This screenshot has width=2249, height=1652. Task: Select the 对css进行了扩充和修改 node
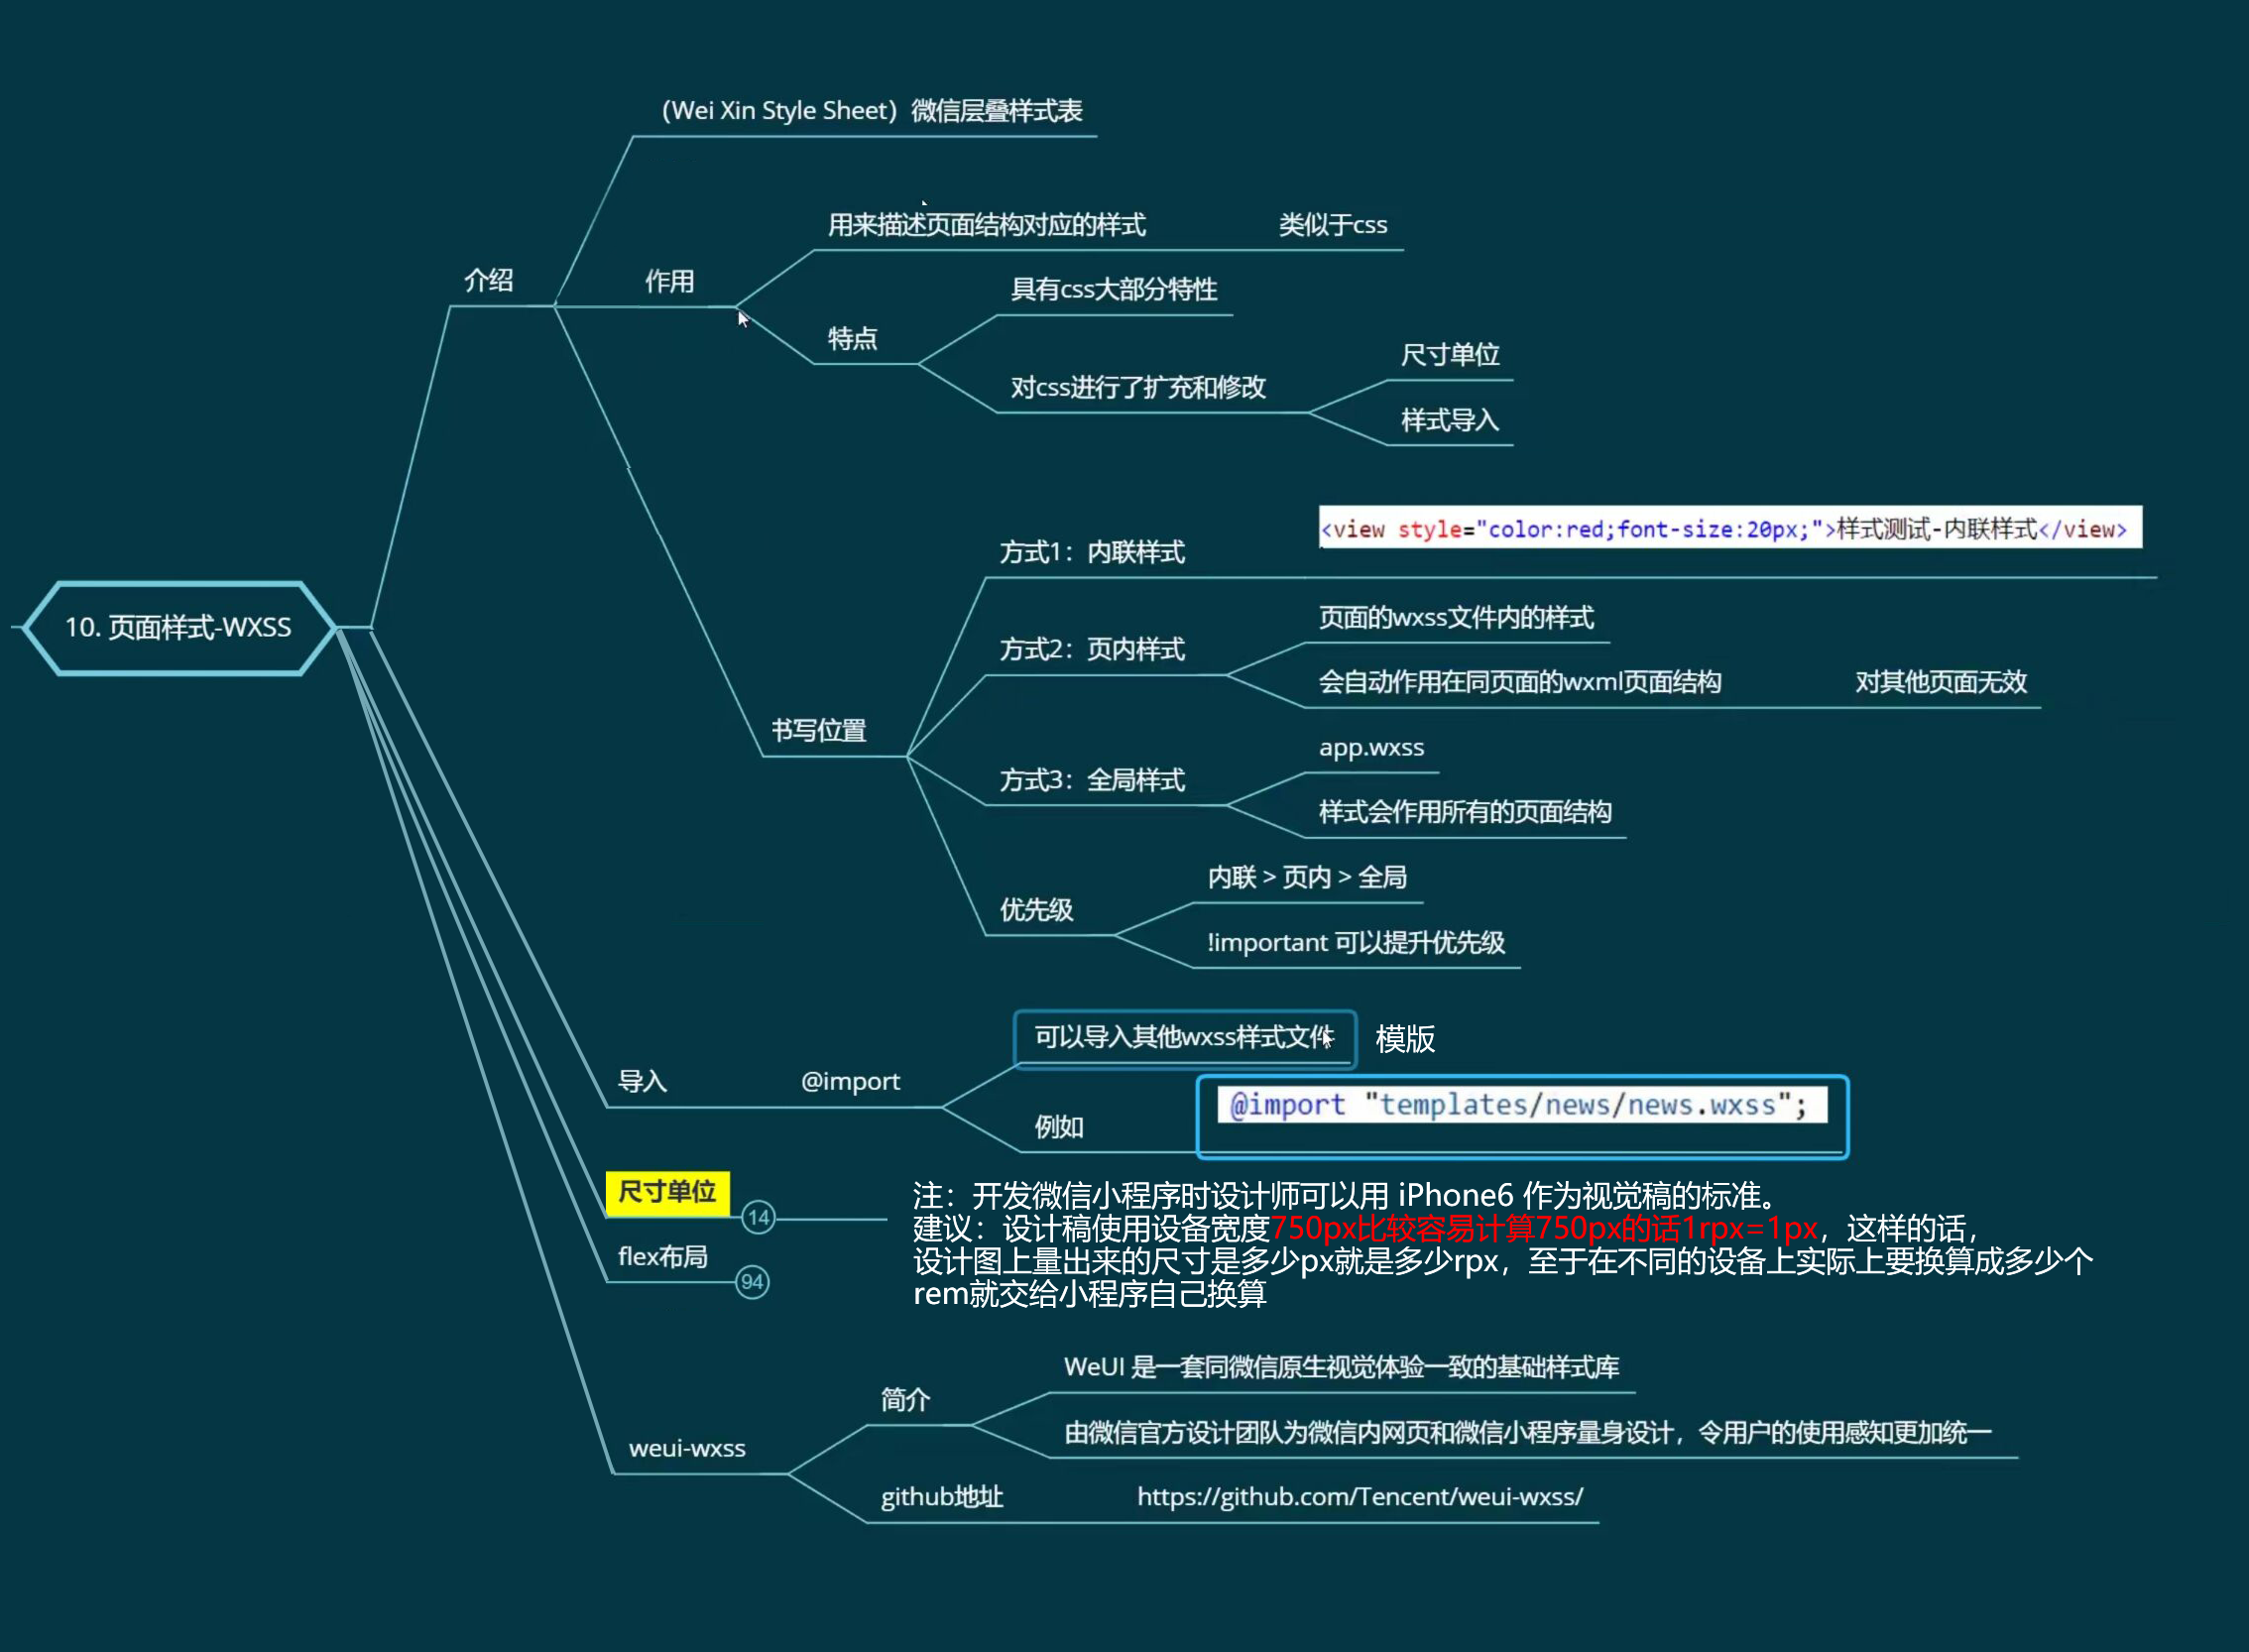tap(1138, 387)
